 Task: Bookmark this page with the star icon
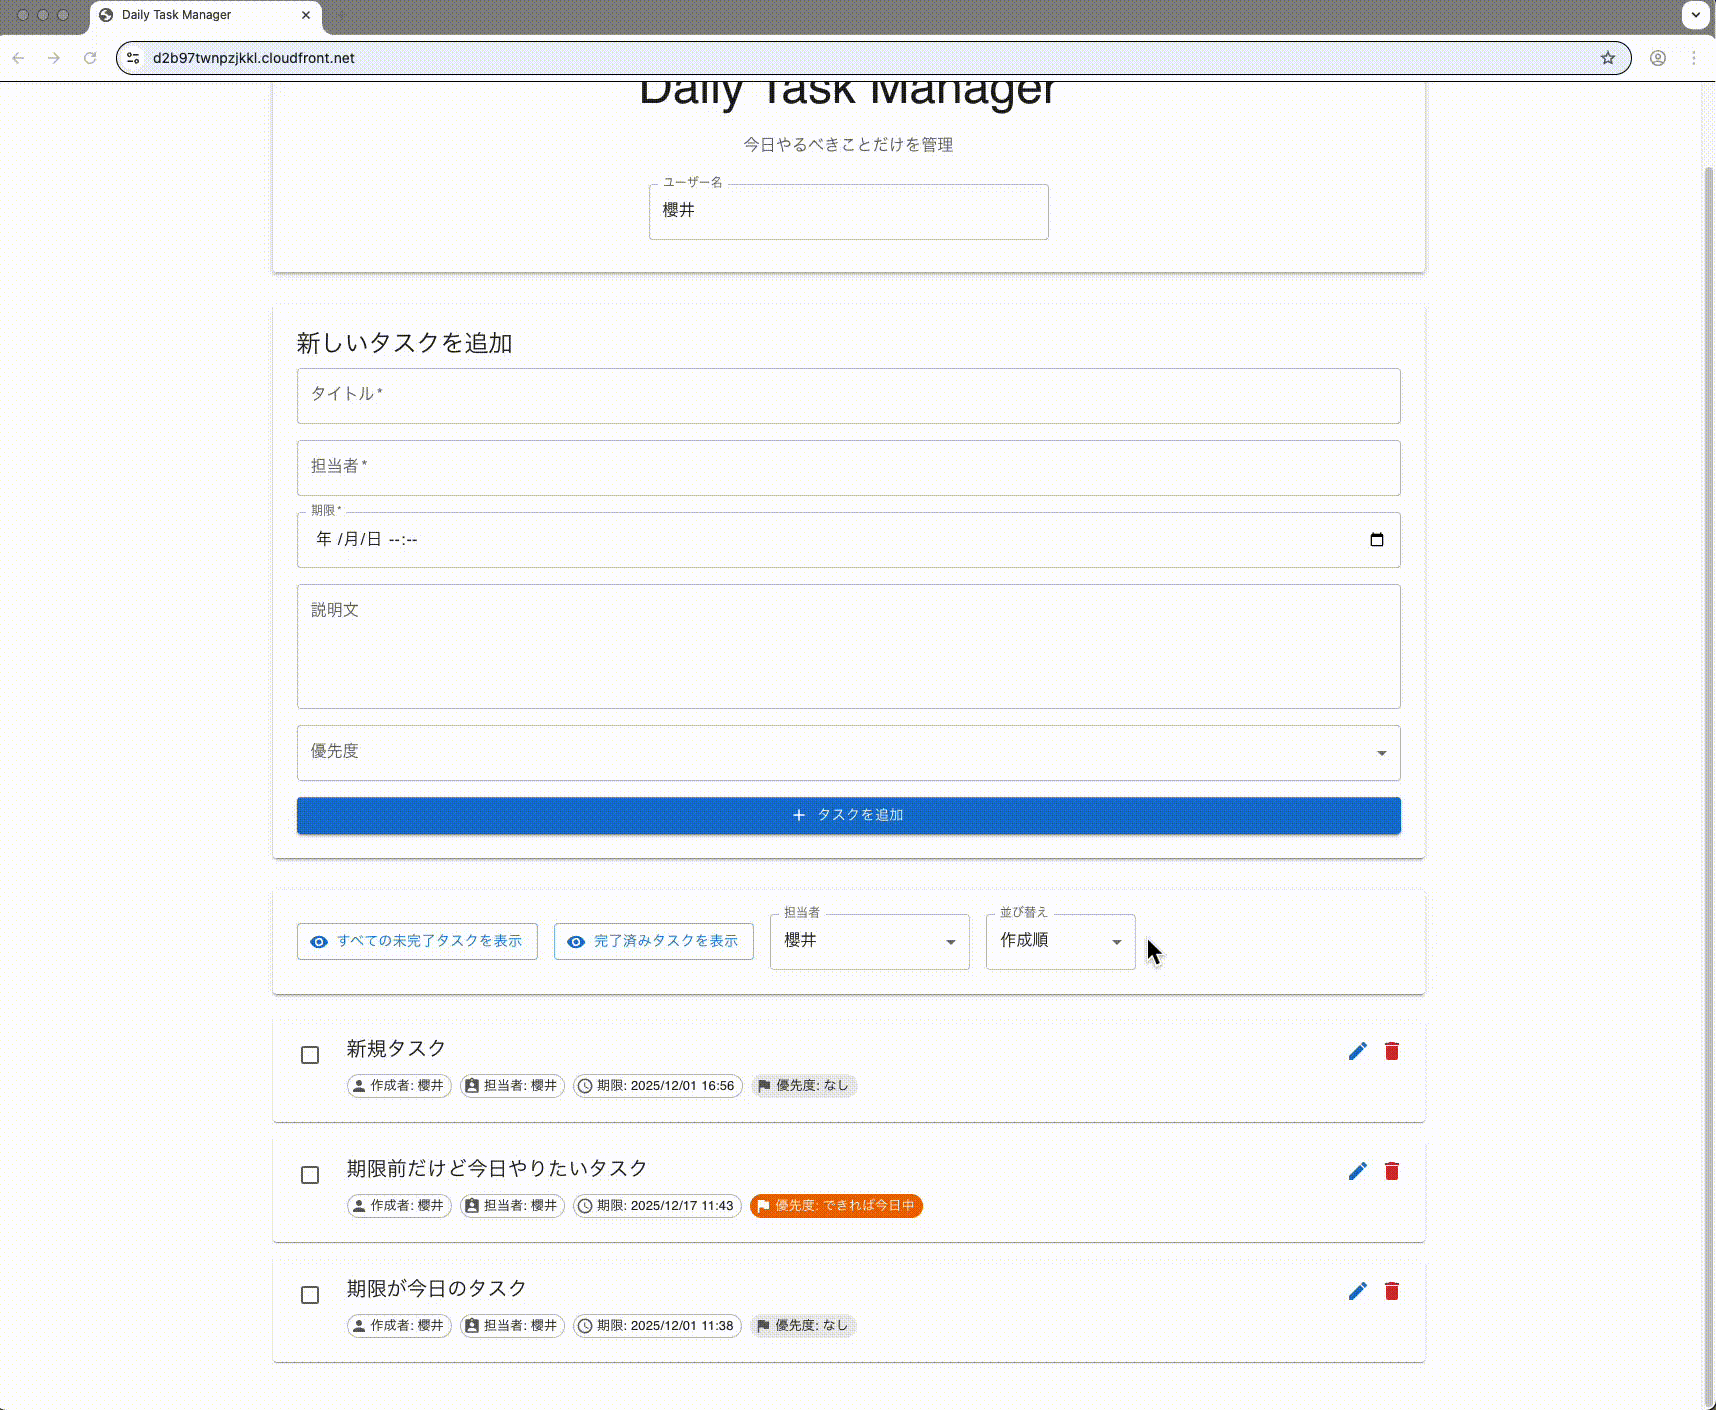coord(1607,58)
